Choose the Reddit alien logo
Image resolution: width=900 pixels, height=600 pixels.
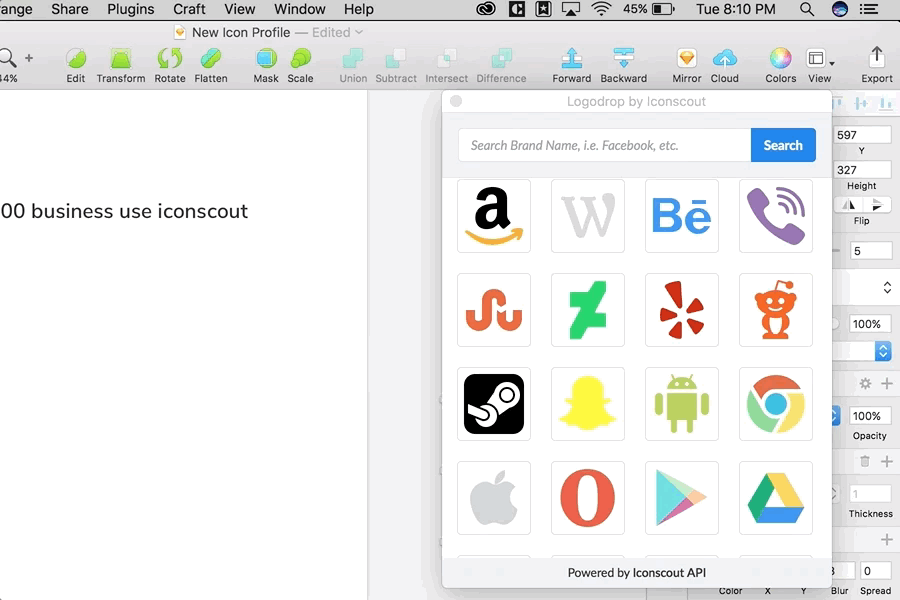[x=775, y=310]
